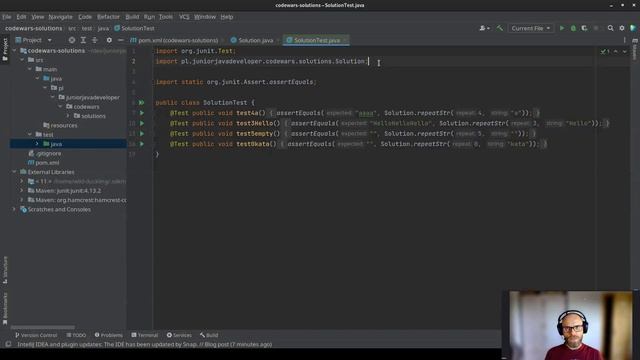Collapse the test folder arrow

(x=30, y=134)
